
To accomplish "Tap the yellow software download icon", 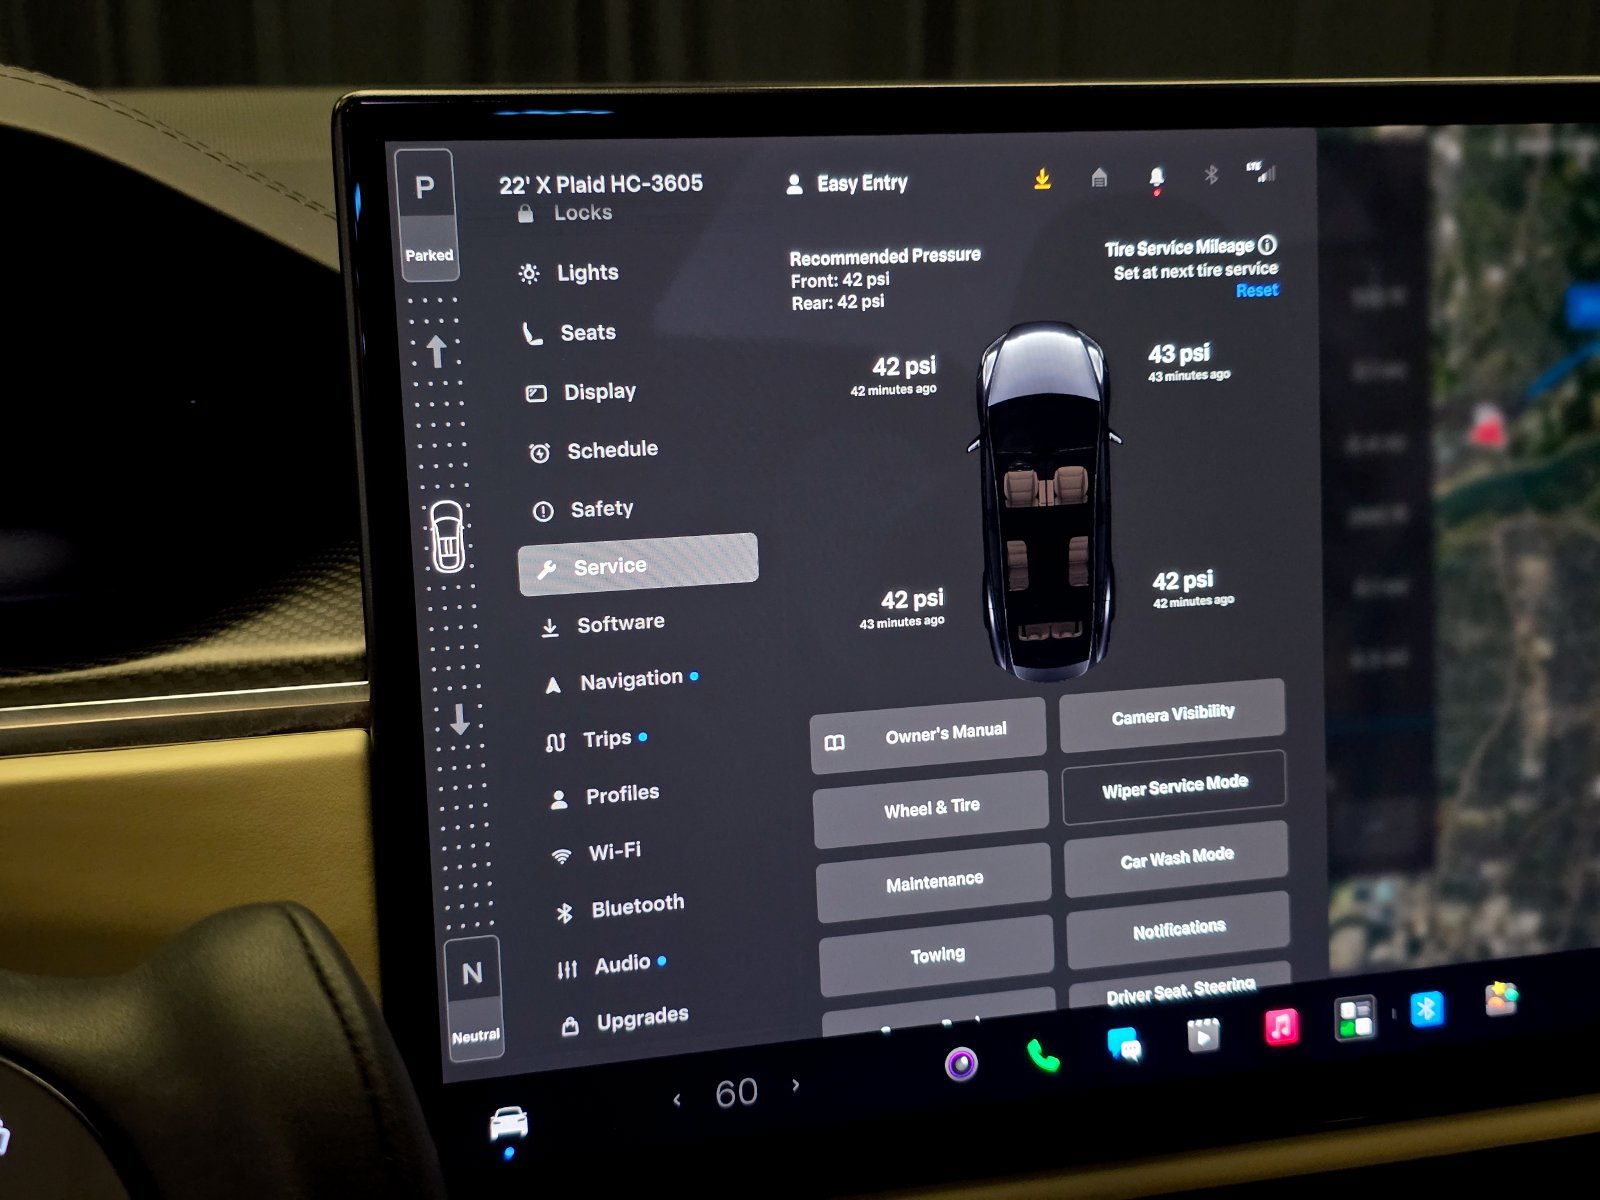I will coord(1042,179).
